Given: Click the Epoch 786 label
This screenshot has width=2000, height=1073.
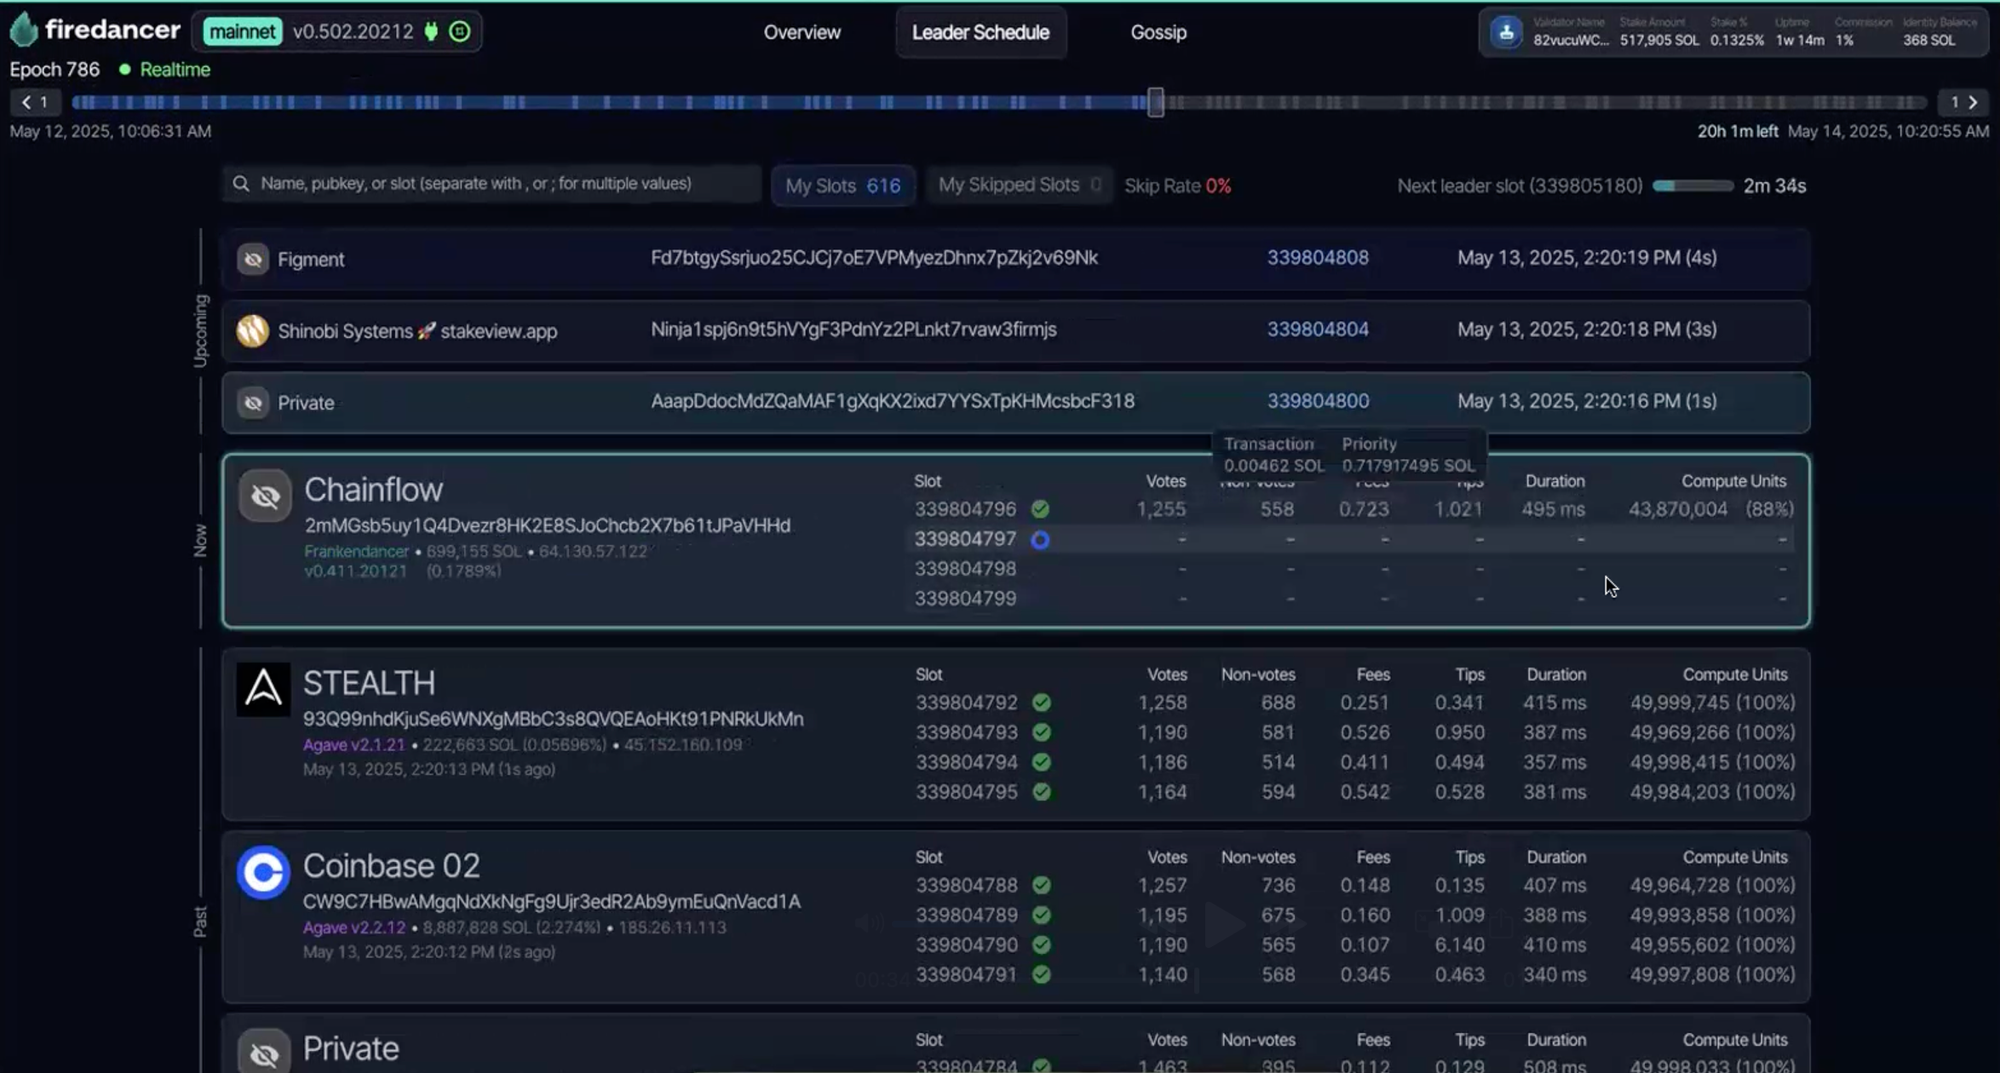Looking at the screenshot, I should (x=55, y=69).
